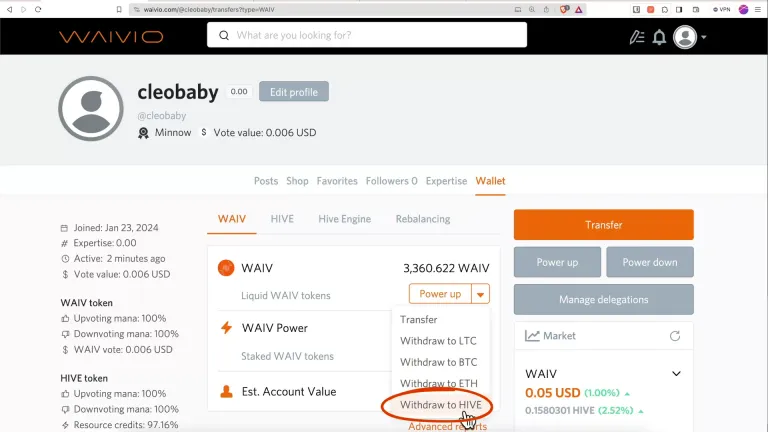The width and height of the screenshot is (768, 432).
Task: Click the WAIVIO logo
Action: (111, 37)
